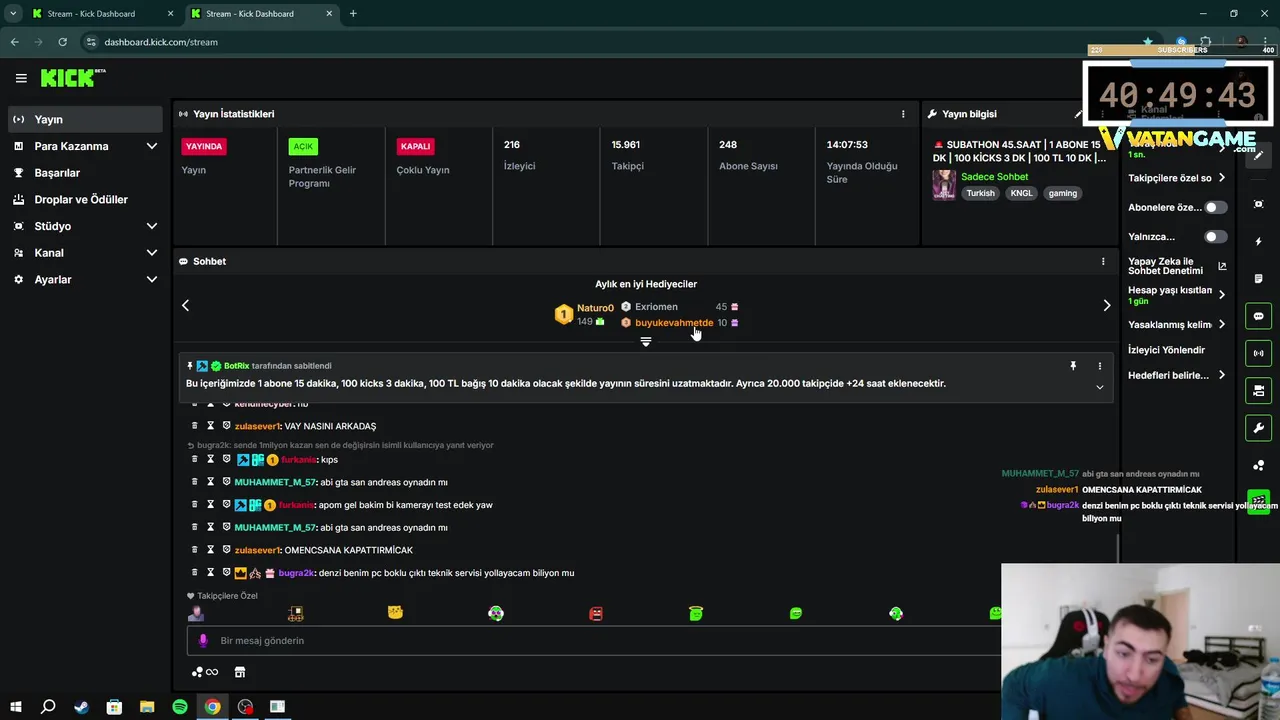Open Spotify from the Windows taskbar
The image size is (1280, 720).
180,707
